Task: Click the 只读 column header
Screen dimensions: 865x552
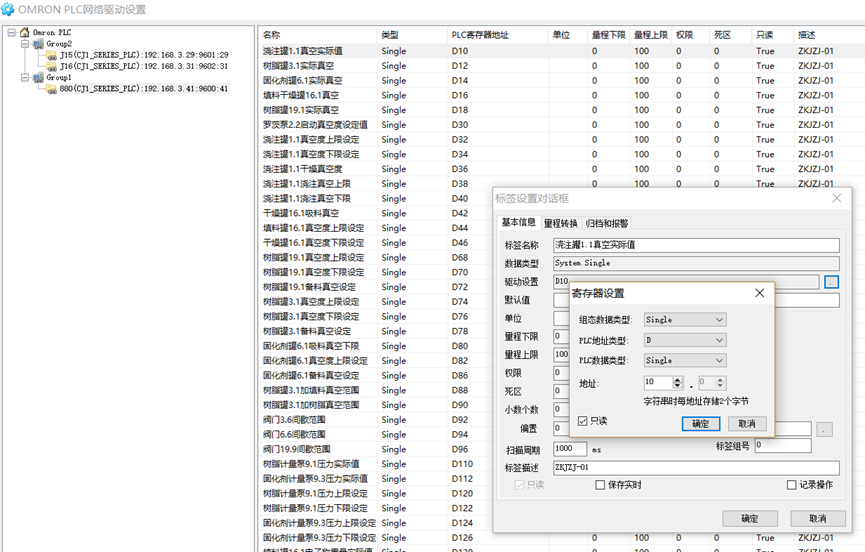Action: pyautogui.click(x=772, y=35)
